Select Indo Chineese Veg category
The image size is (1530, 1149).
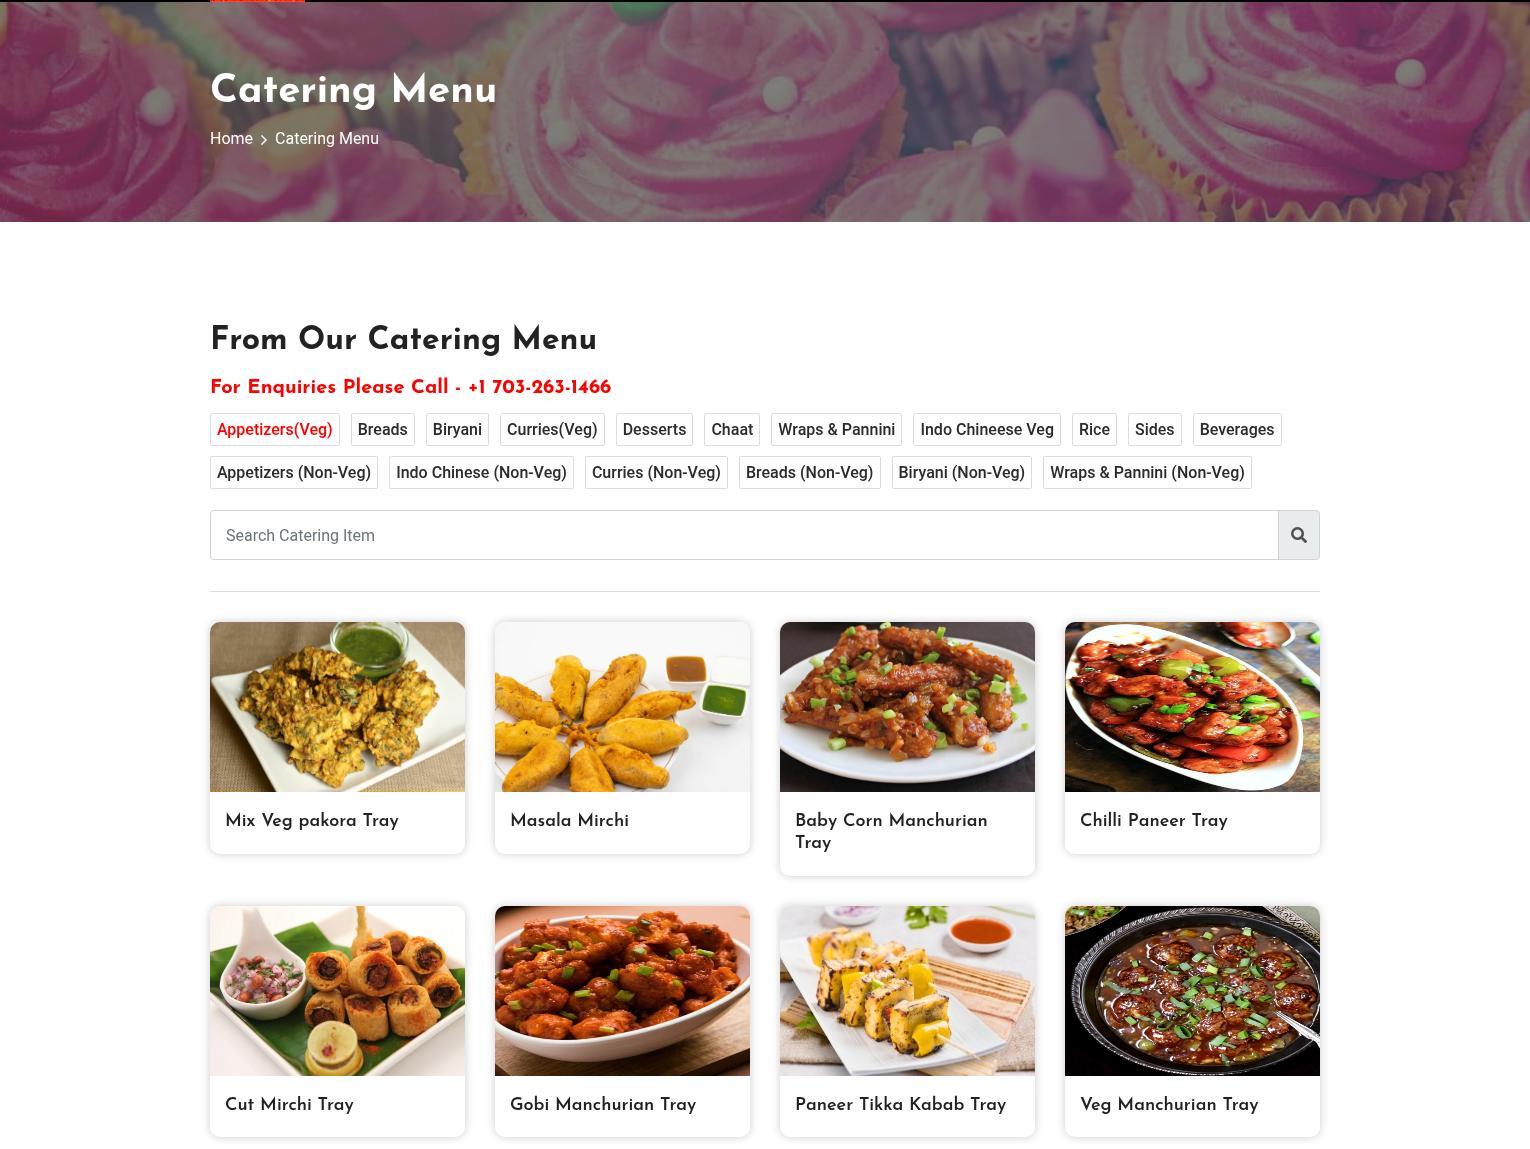(987, 430)
